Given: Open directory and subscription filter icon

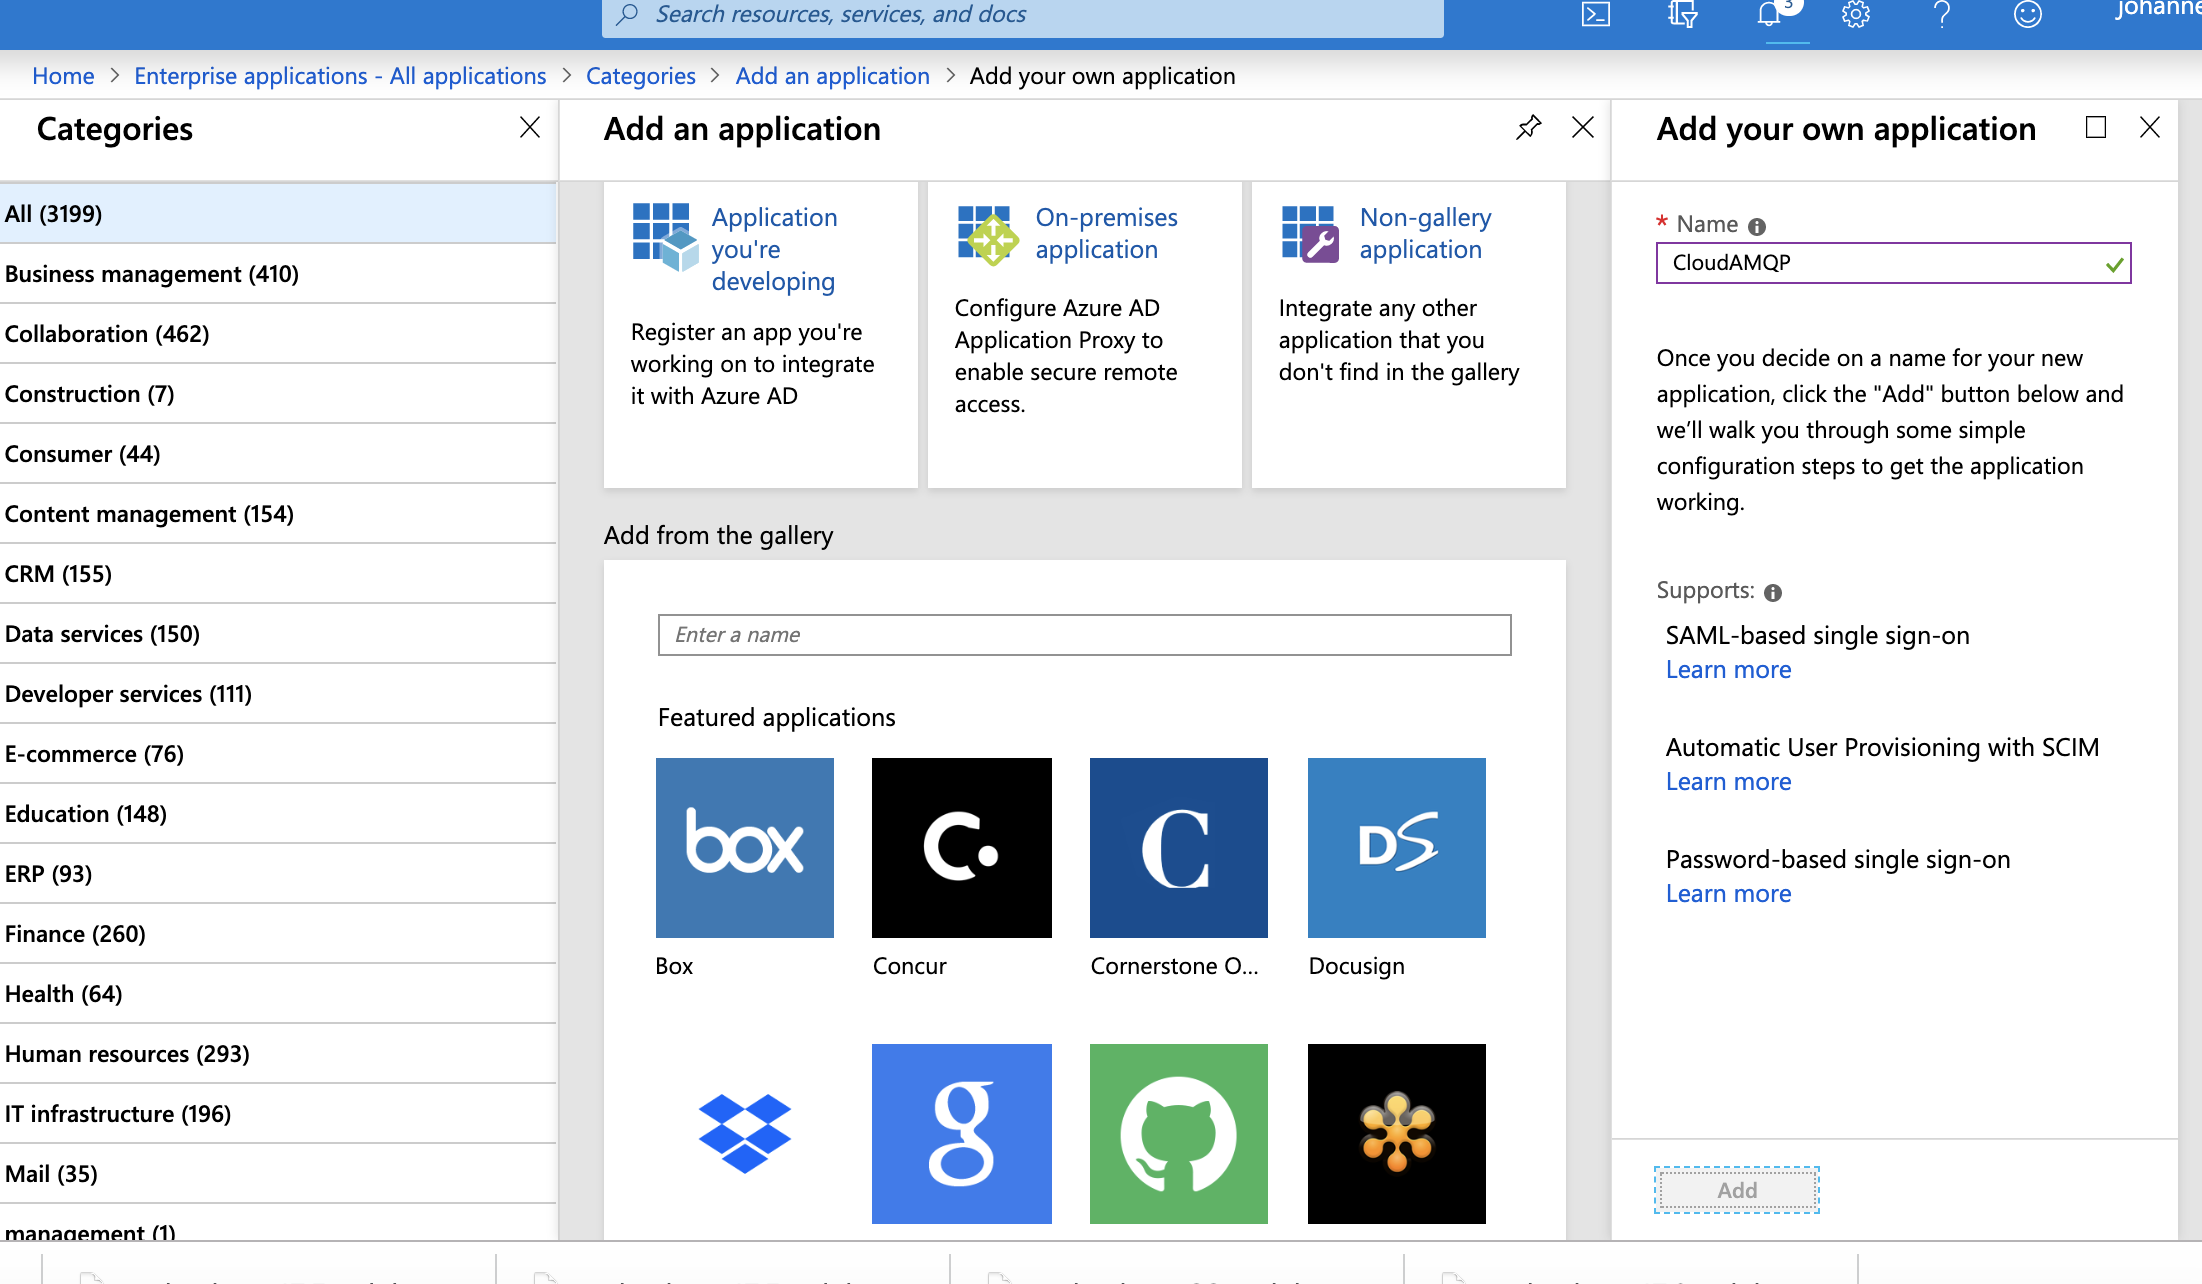Looking at the screenshot, I should click(1683, 14).
